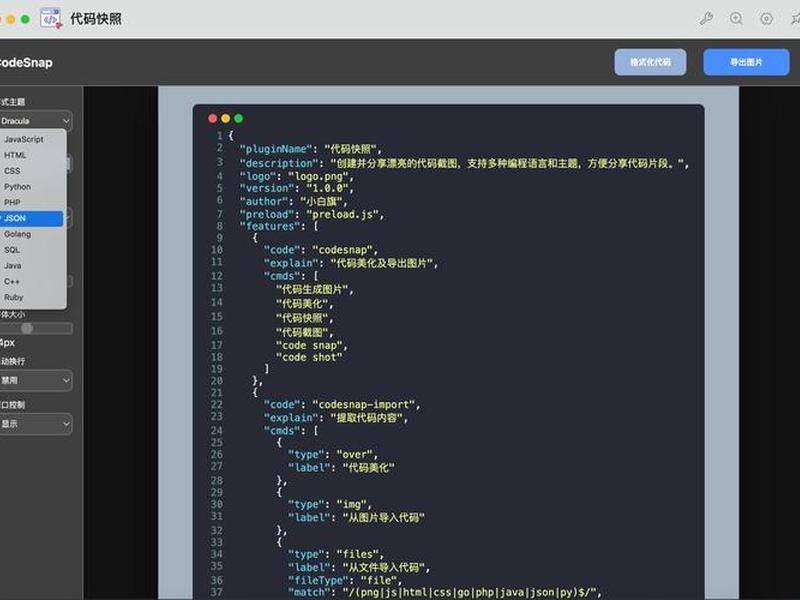Click the "description" key on line 3
The width and height of the screenshot is (800, 600).
pos(279,163)
